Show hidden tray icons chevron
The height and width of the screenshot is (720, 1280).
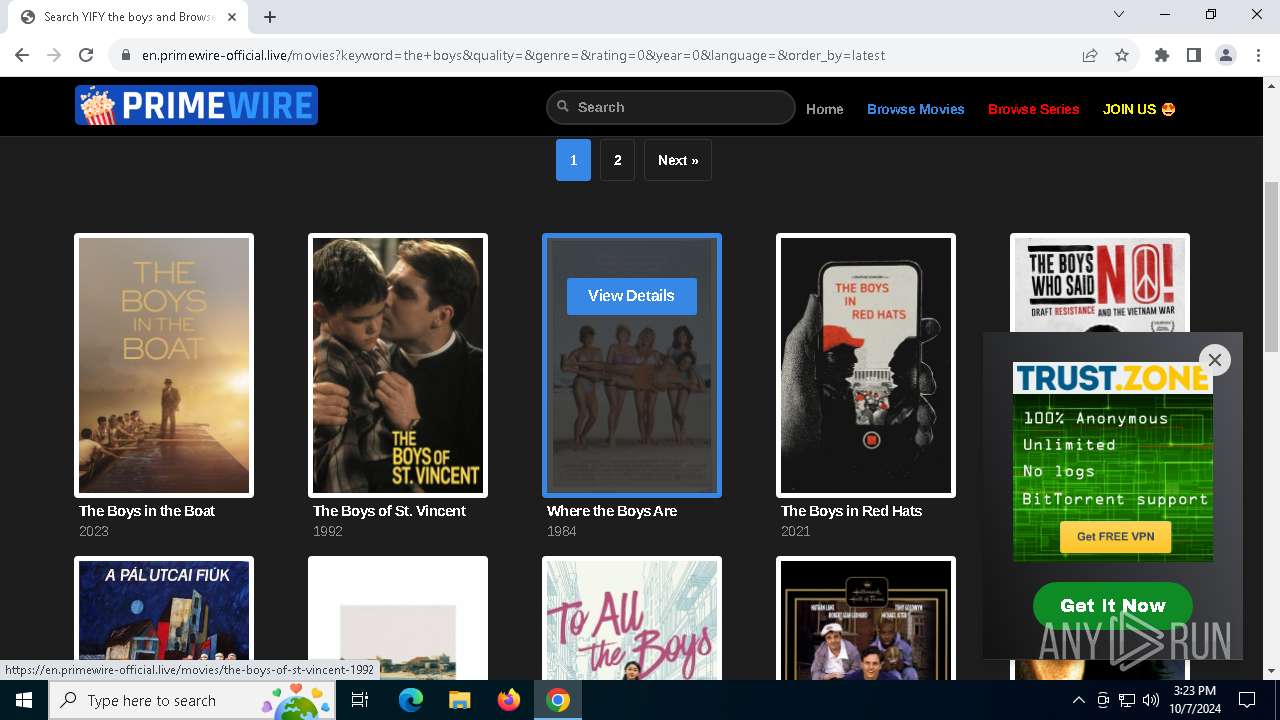click(x=1078, y=700)
